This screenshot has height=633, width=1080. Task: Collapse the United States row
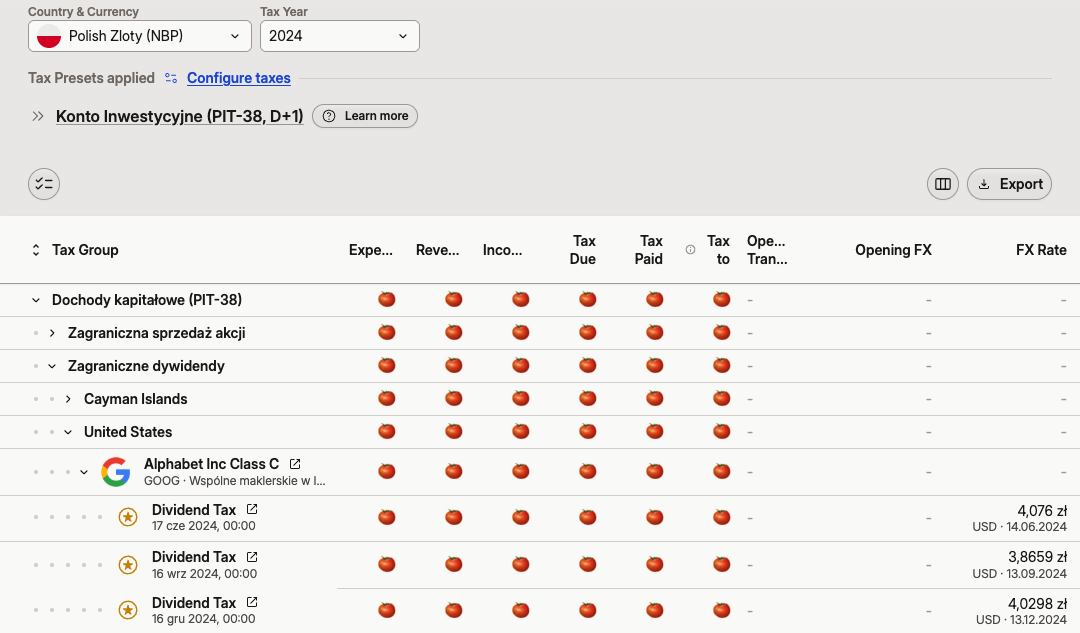68,432
